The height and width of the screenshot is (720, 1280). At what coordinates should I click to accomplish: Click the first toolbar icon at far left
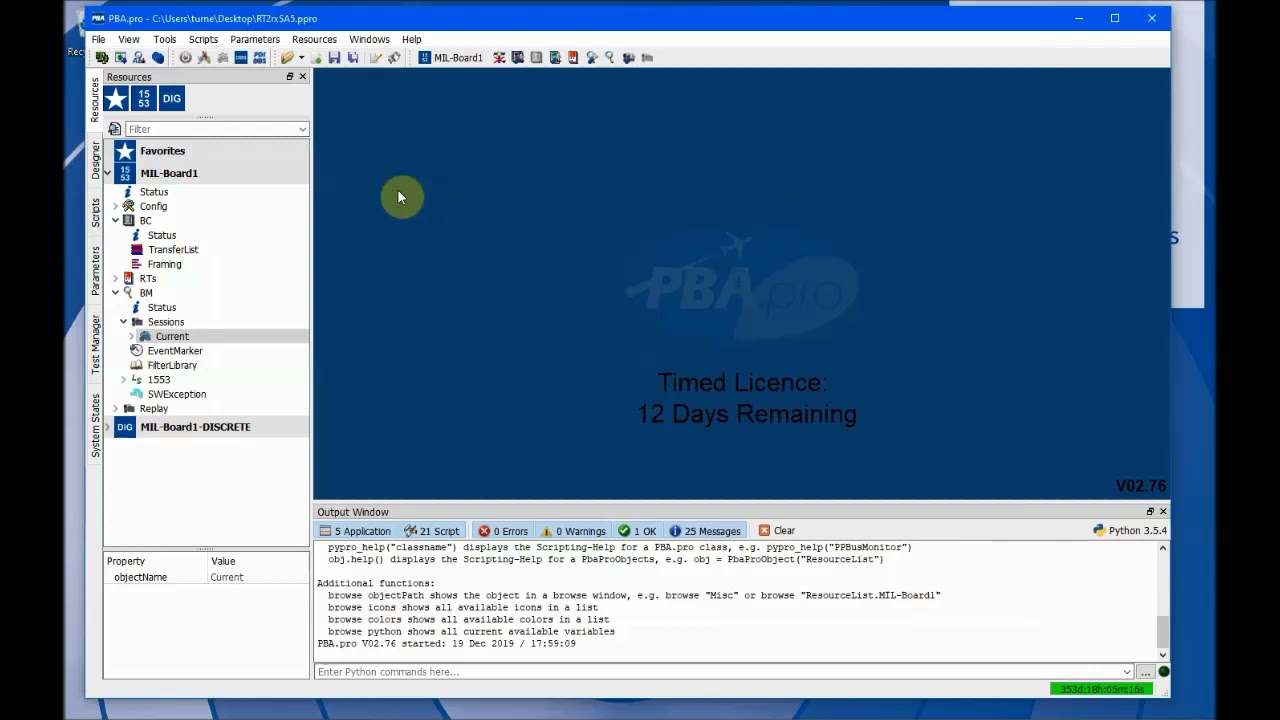pyautogui.click(x=101, y=58)
